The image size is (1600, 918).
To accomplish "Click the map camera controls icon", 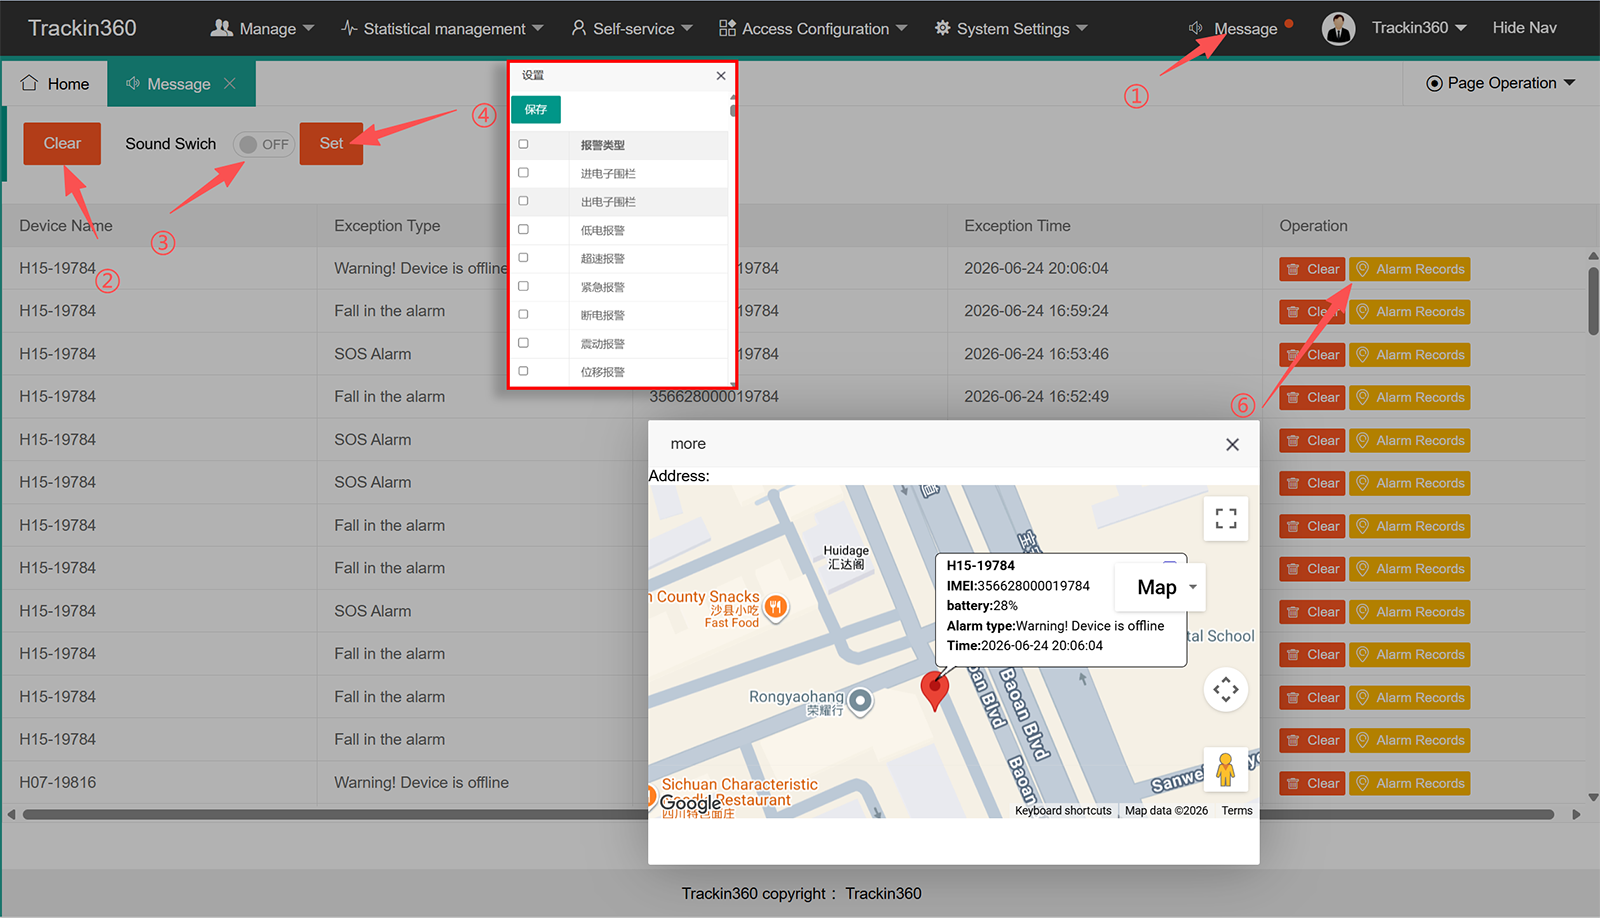I will pyautogui.click(x=1226, y=689).
